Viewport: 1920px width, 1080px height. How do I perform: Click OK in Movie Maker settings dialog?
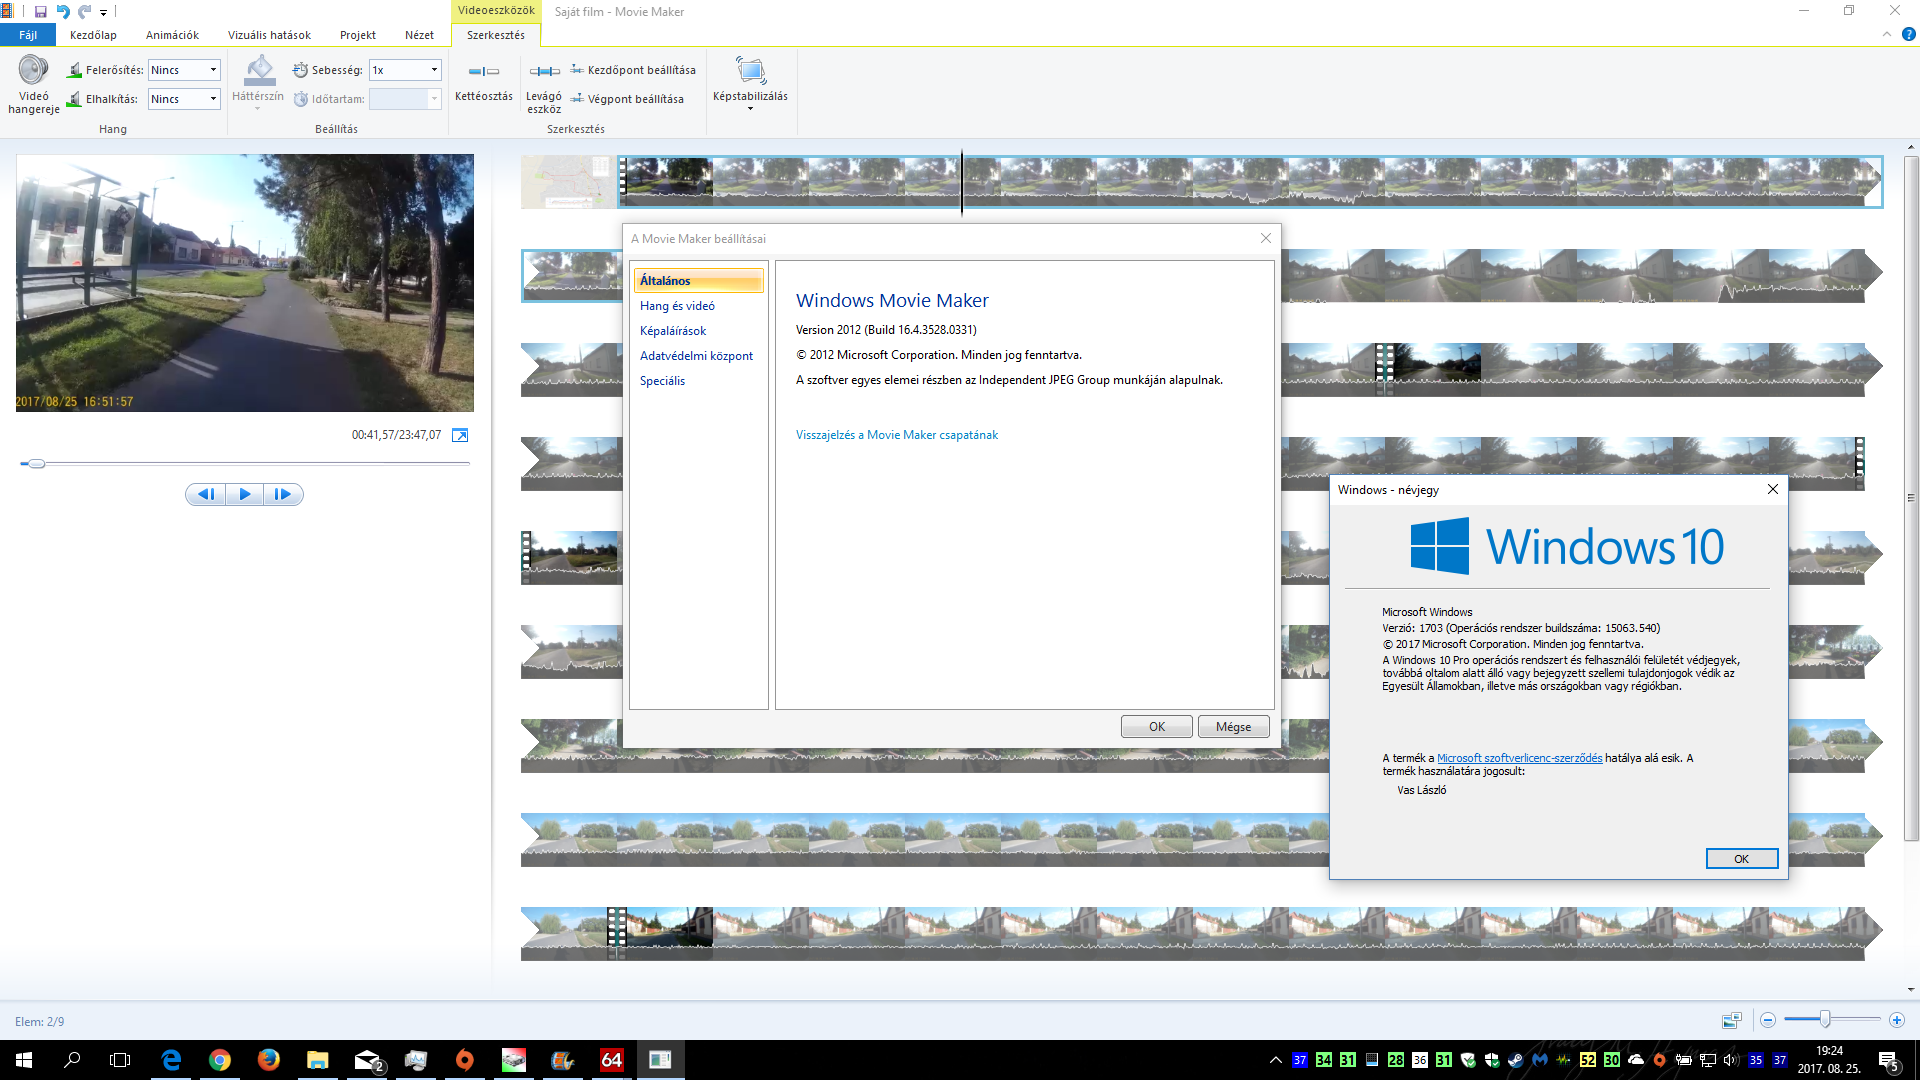[x=1157, y=727]
